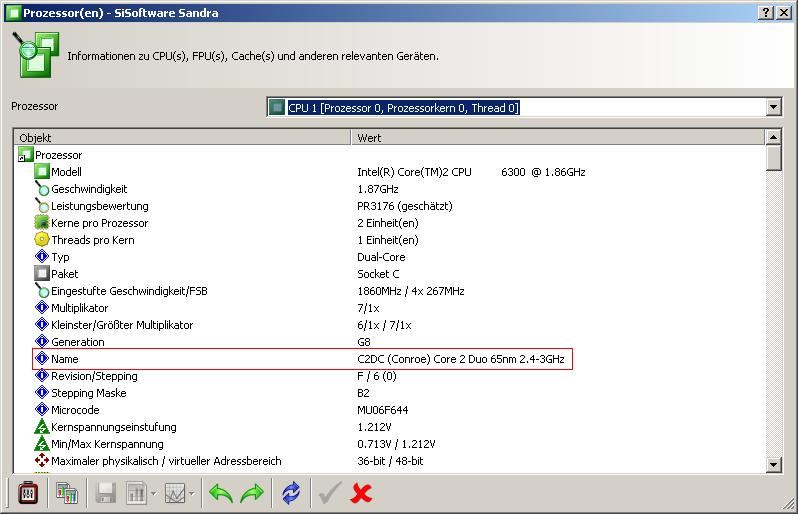Viewport: 798px width, 514px height.
Task: Go forward with the green right arrow
Action: point(252,493)
